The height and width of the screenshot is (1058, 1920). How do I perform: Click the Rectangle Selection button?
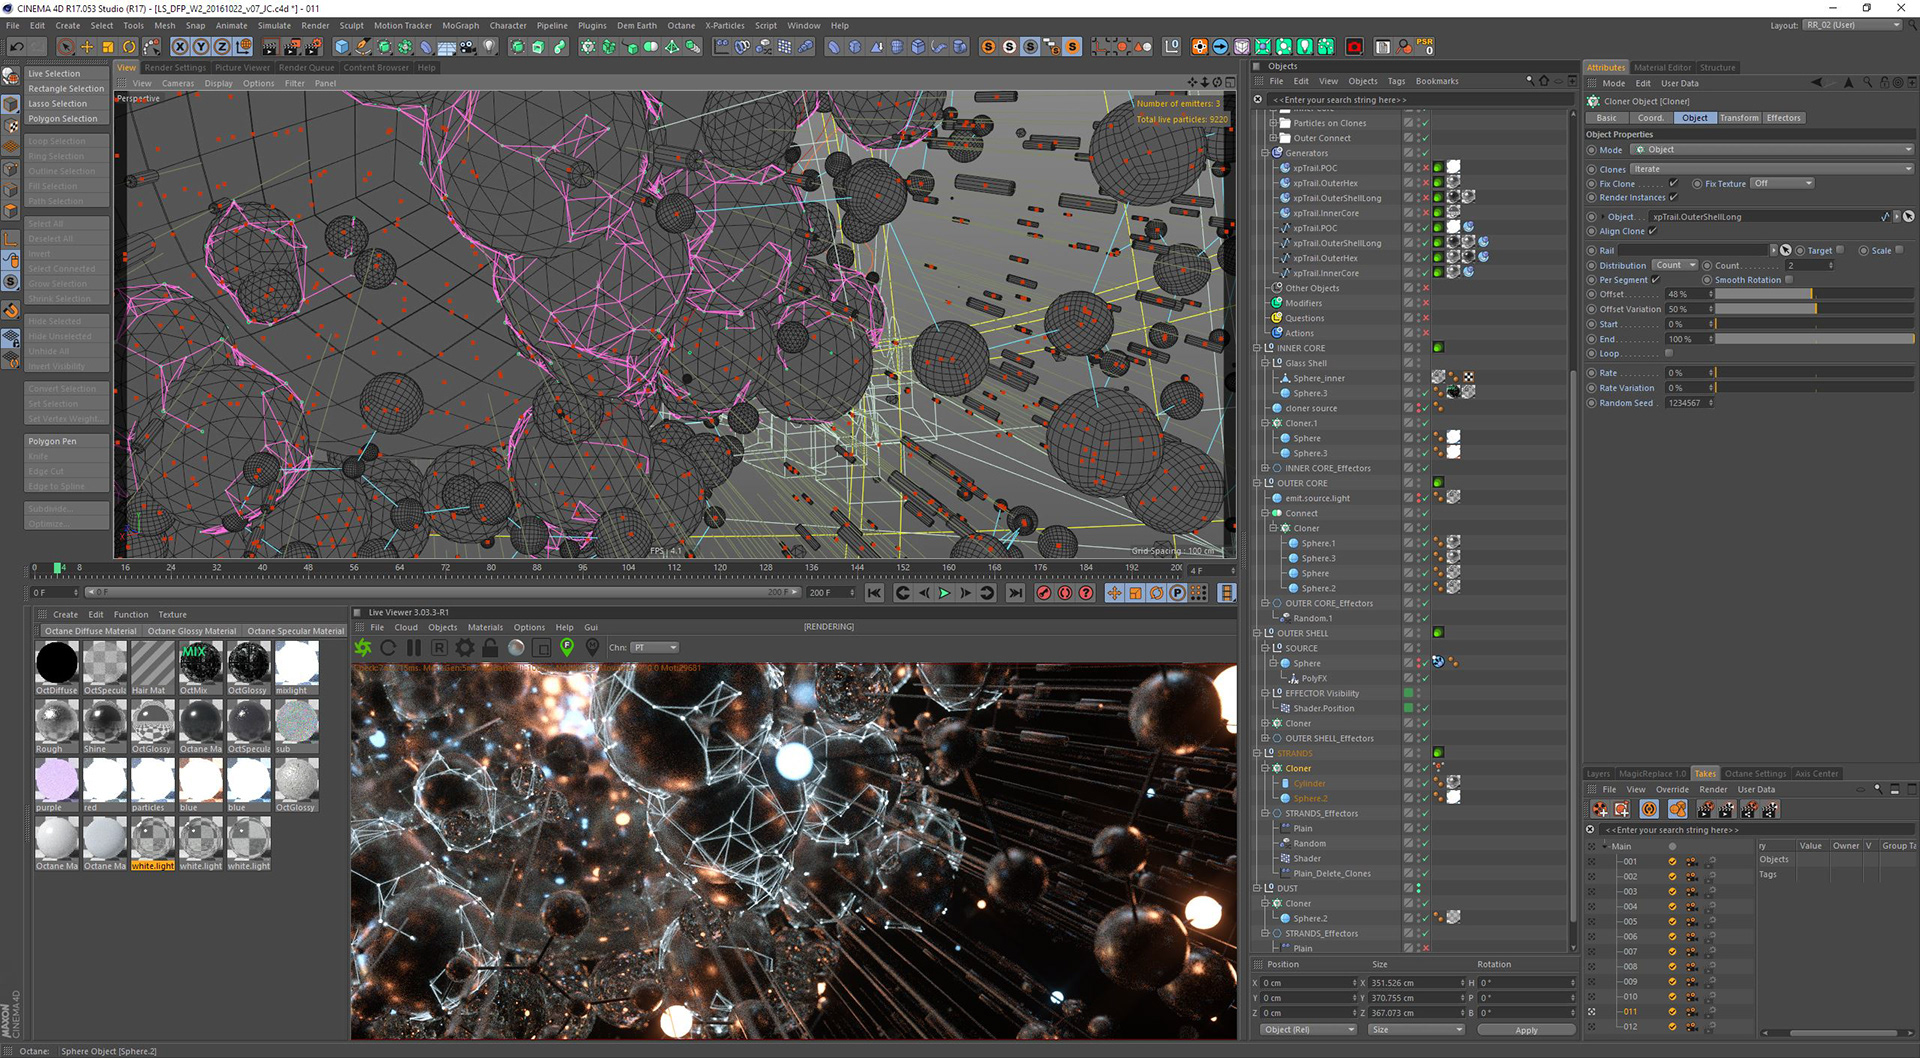tap(66, 89)
